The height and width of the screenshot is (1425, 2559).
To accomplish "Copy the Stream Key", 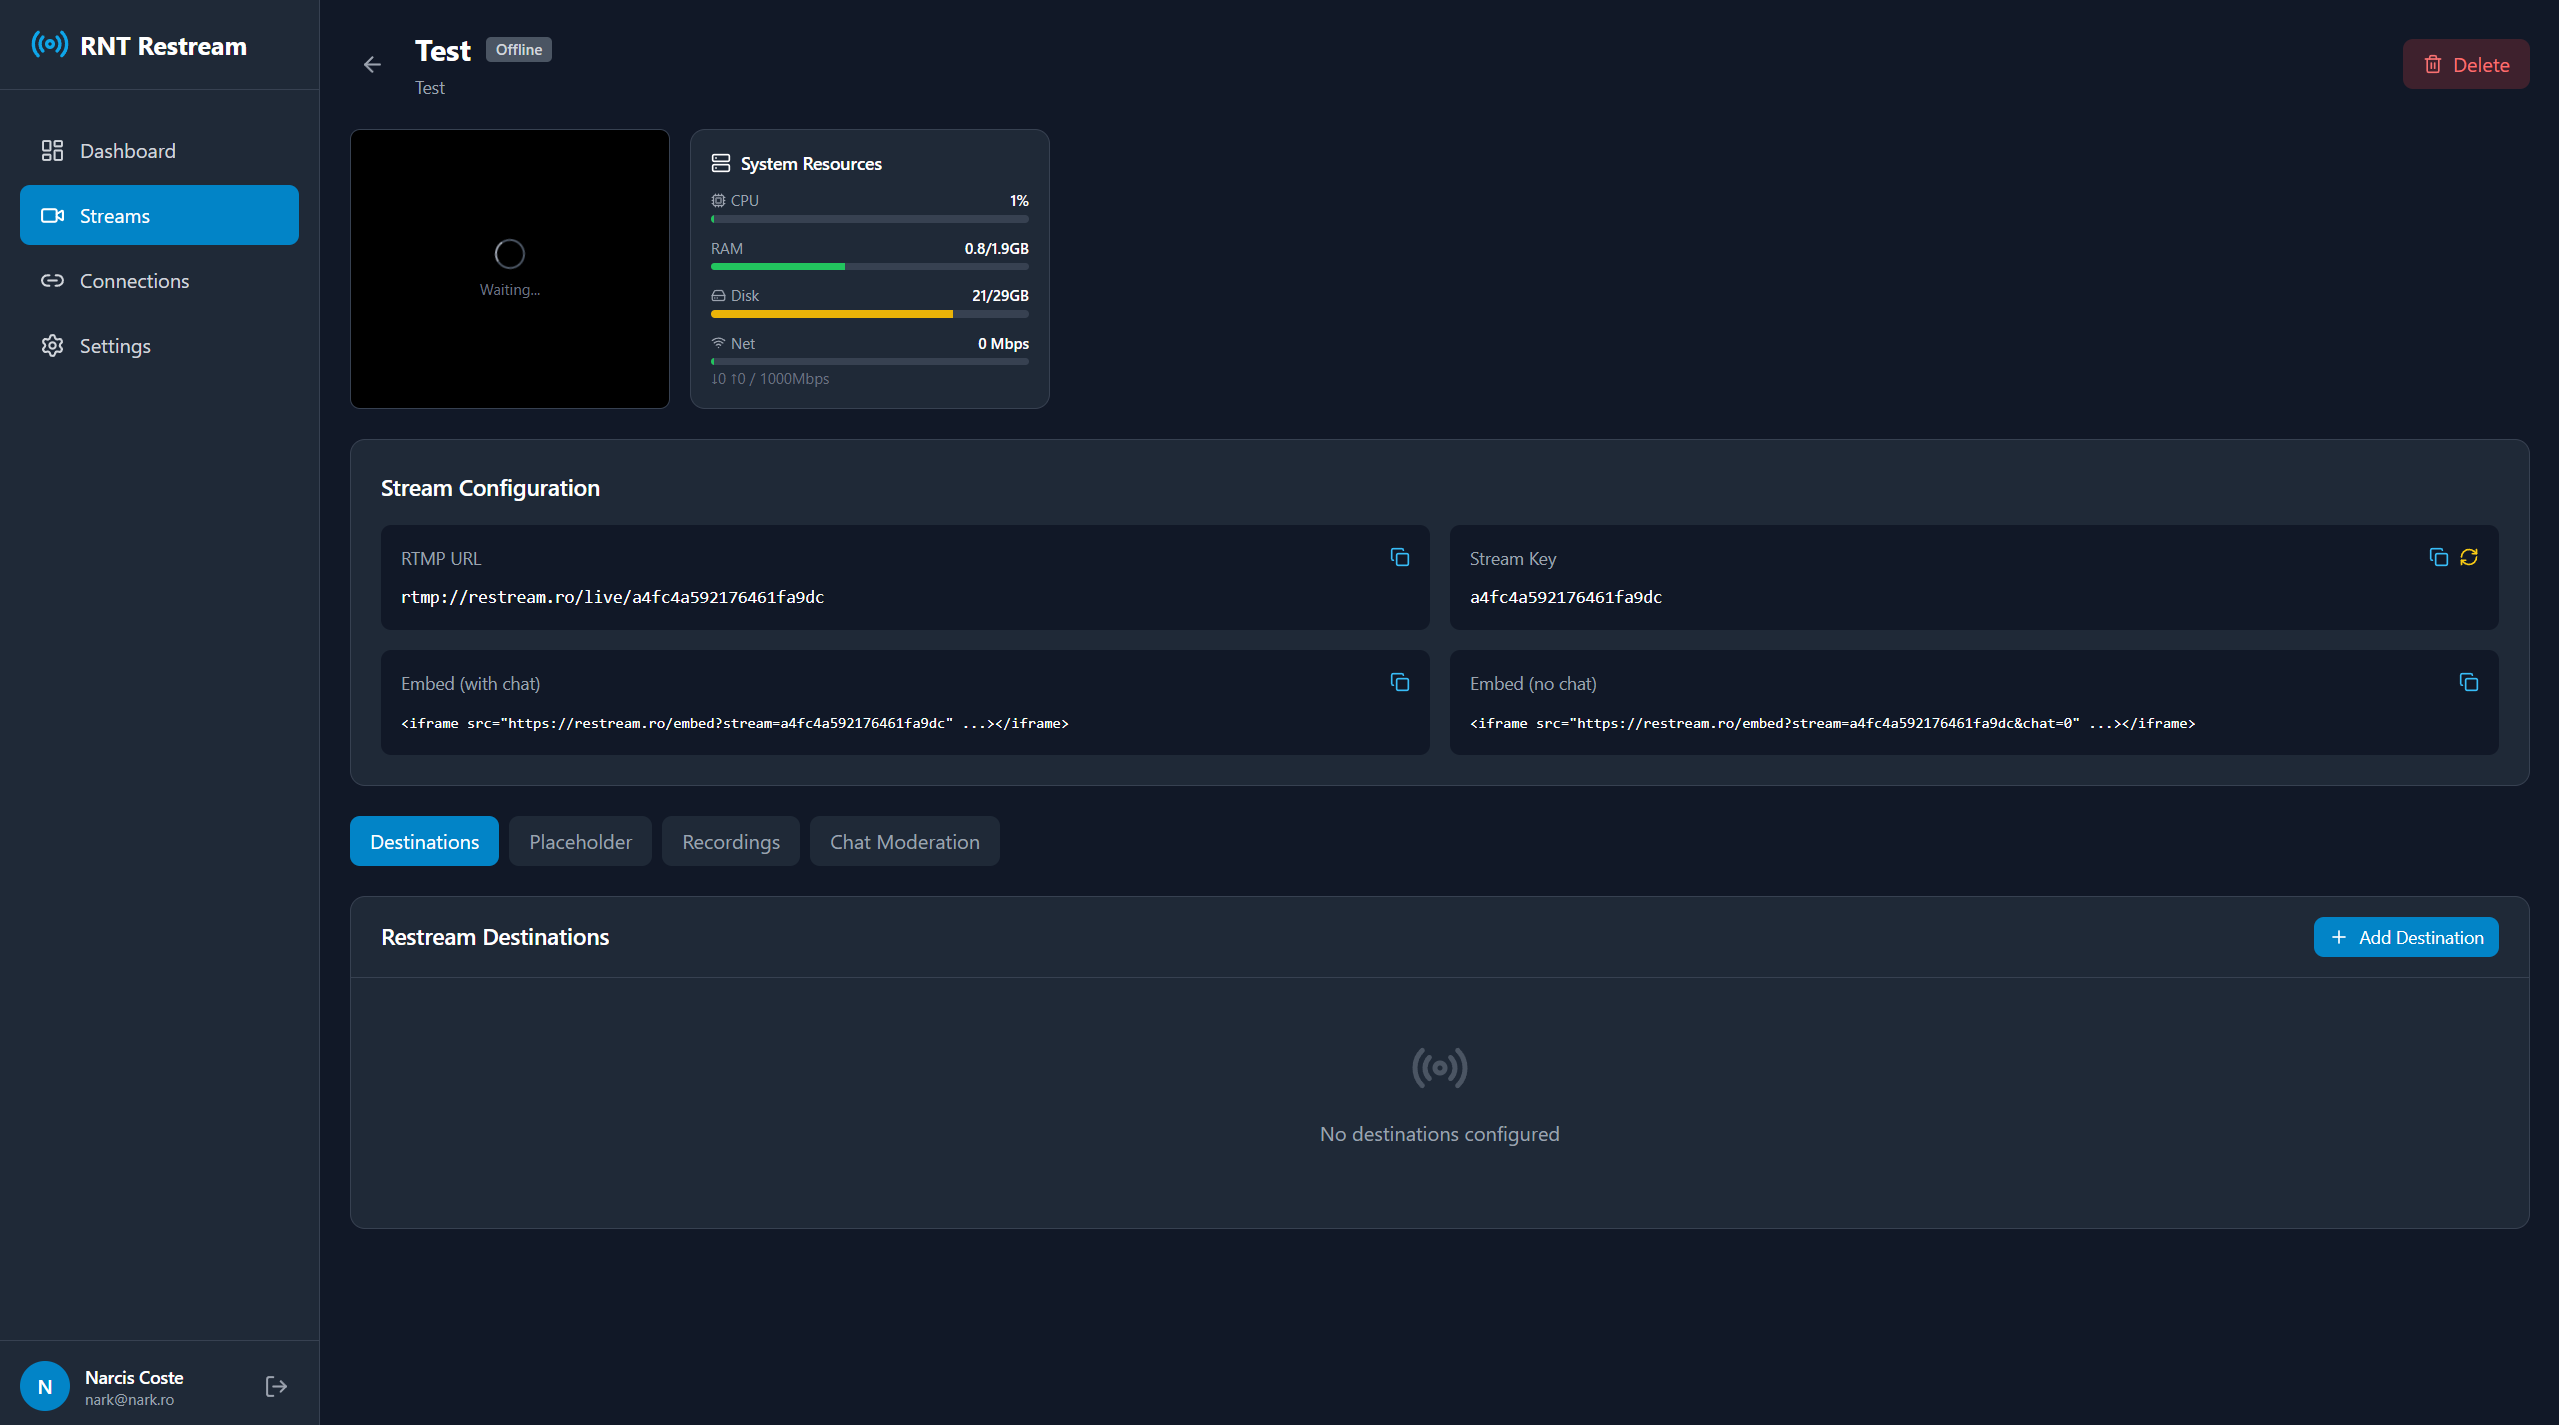I will click(x=2437, y=556).
